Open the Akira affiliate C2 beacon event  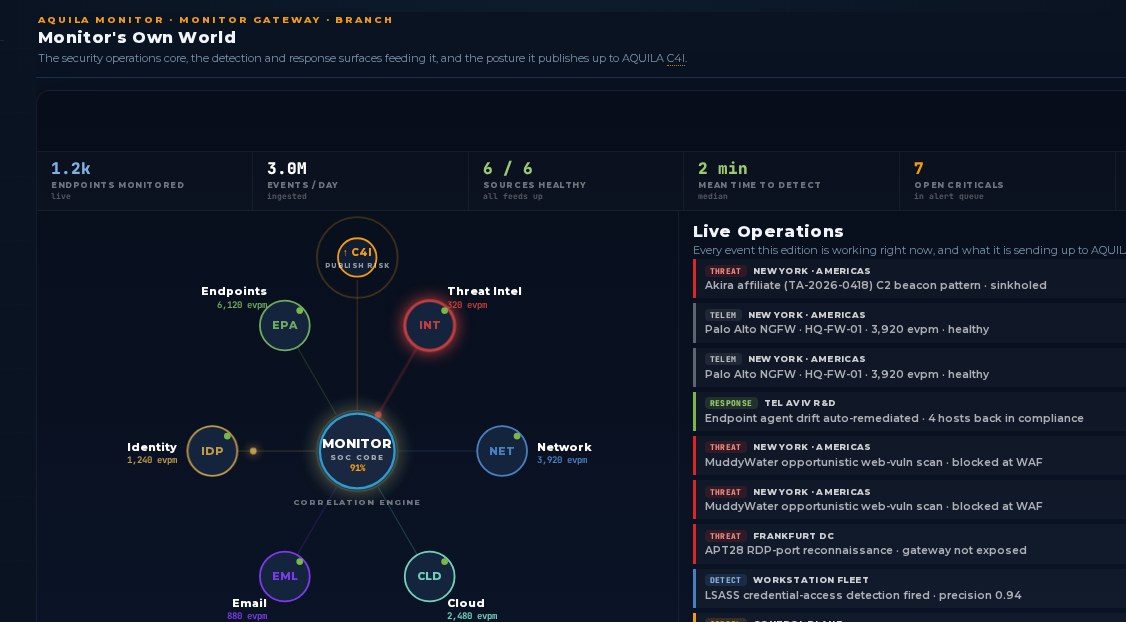point(909,279)
